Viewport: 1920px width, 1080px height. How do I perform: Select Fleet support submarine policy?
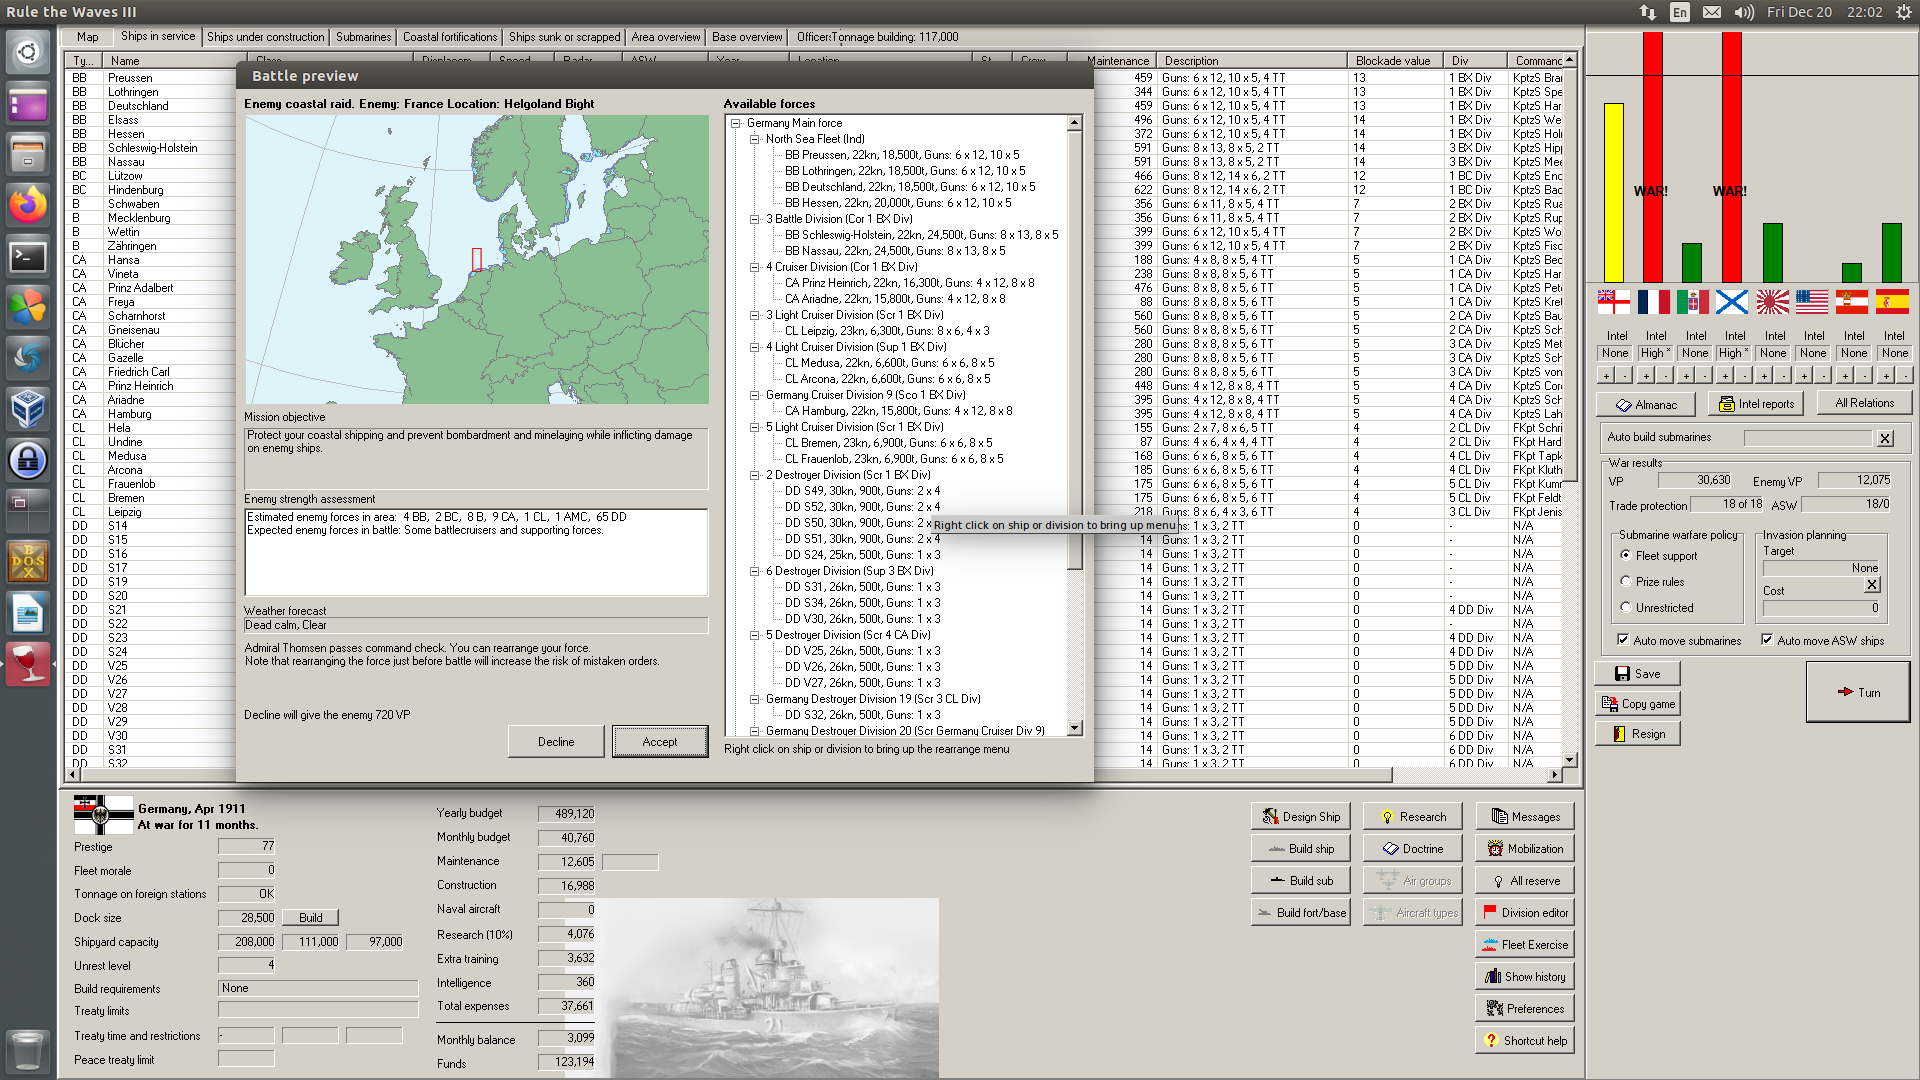click(1626, 555)
